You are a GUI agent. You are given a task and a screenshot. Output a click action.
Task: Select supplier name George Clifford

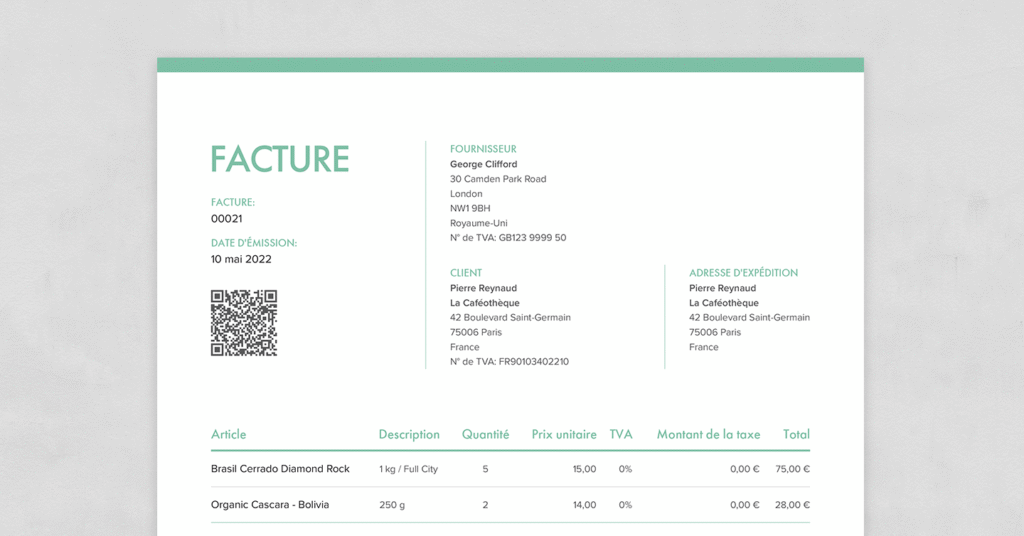(x=484, y=164)
